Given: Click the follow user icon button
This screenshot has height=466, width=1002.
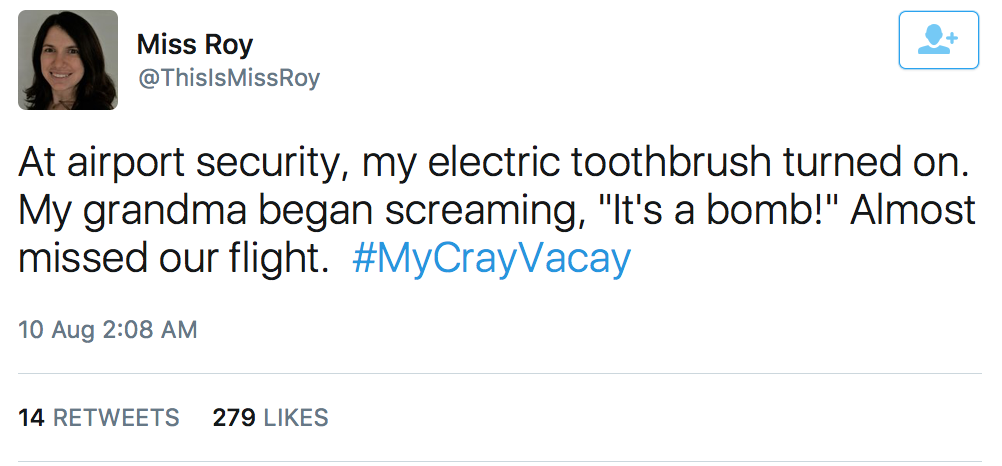Looking at the screenshot, I should click(938, 40).
